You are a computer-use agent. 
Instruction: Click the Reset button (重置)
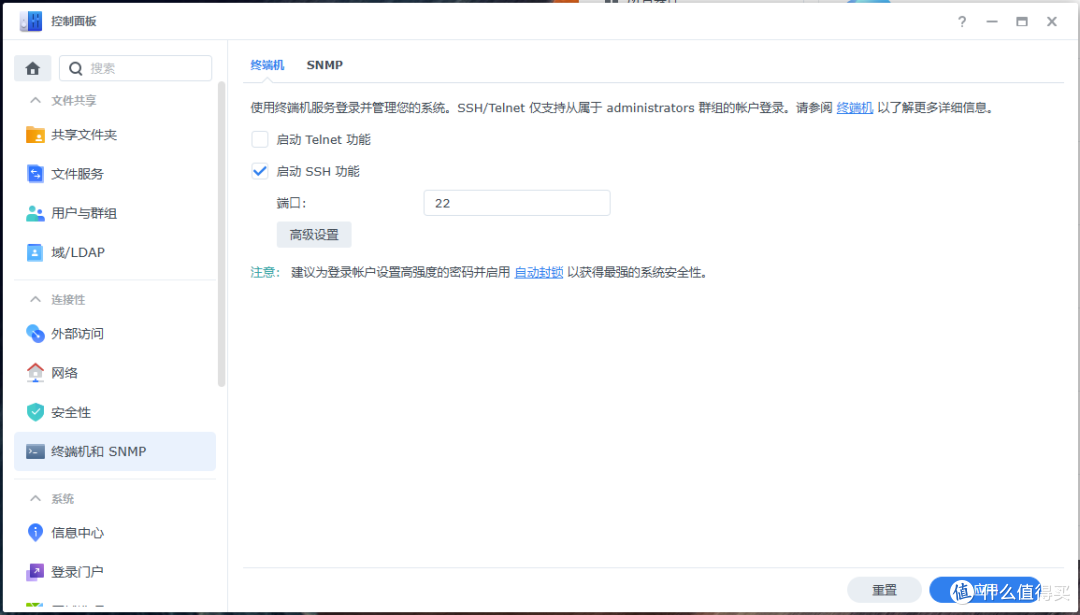click(x=884, y=590)
